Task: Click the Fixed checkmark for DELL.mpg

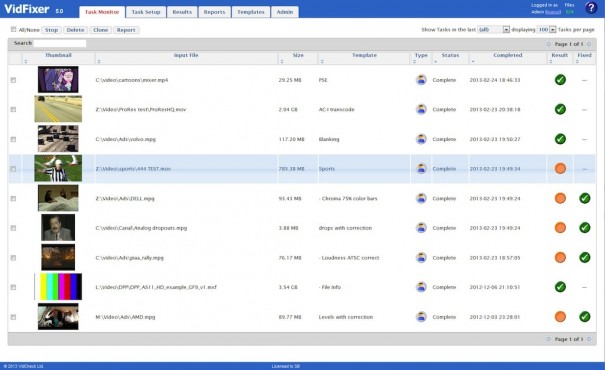Action: click(x=585, y=198)
